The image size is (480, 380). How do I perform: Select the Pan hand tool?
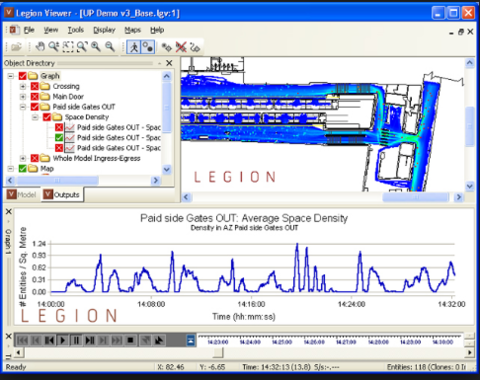click(x=40, y=47)
